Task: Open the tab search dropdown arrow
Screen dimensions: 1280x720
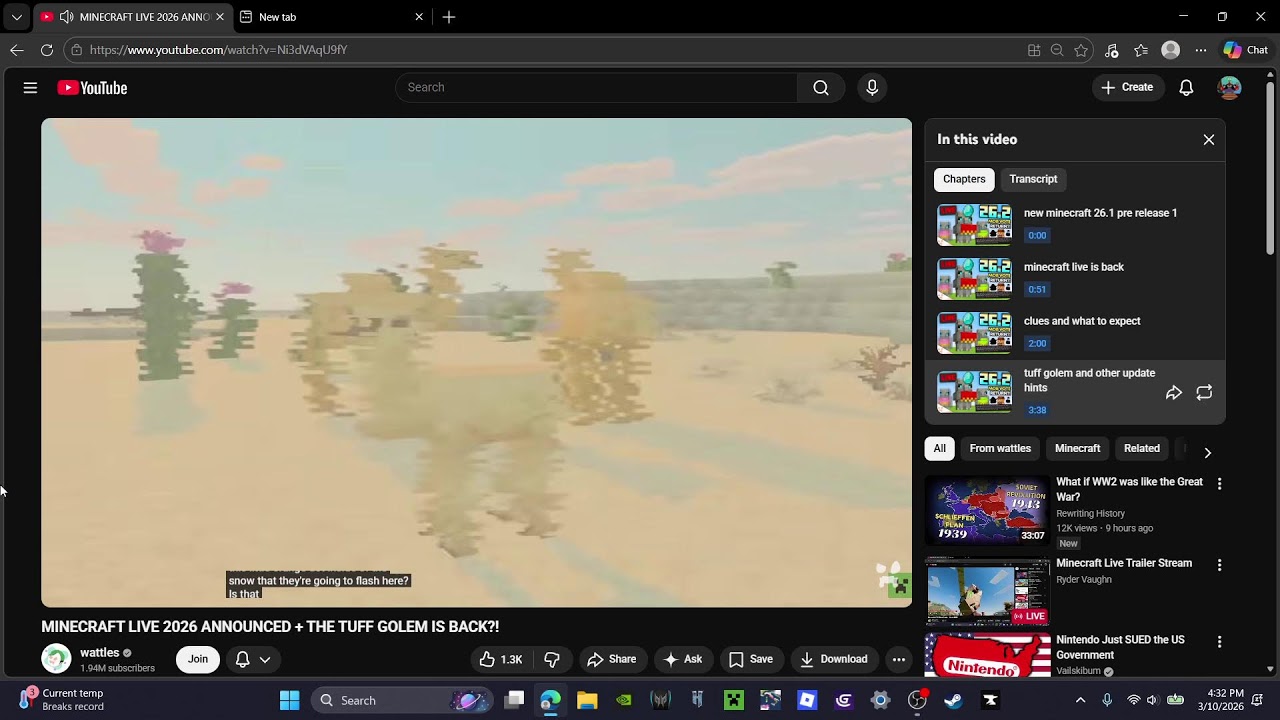Action: click(16, 17)
